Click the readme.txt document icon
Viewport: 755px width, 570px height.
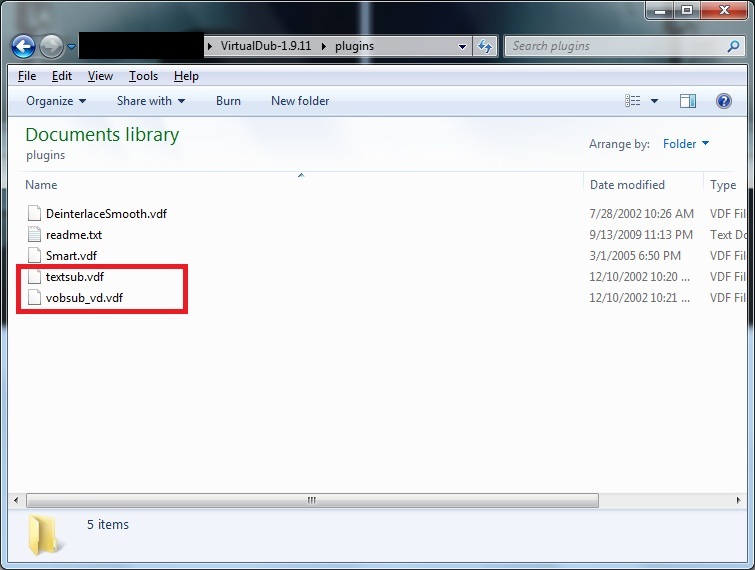[34, 234]
